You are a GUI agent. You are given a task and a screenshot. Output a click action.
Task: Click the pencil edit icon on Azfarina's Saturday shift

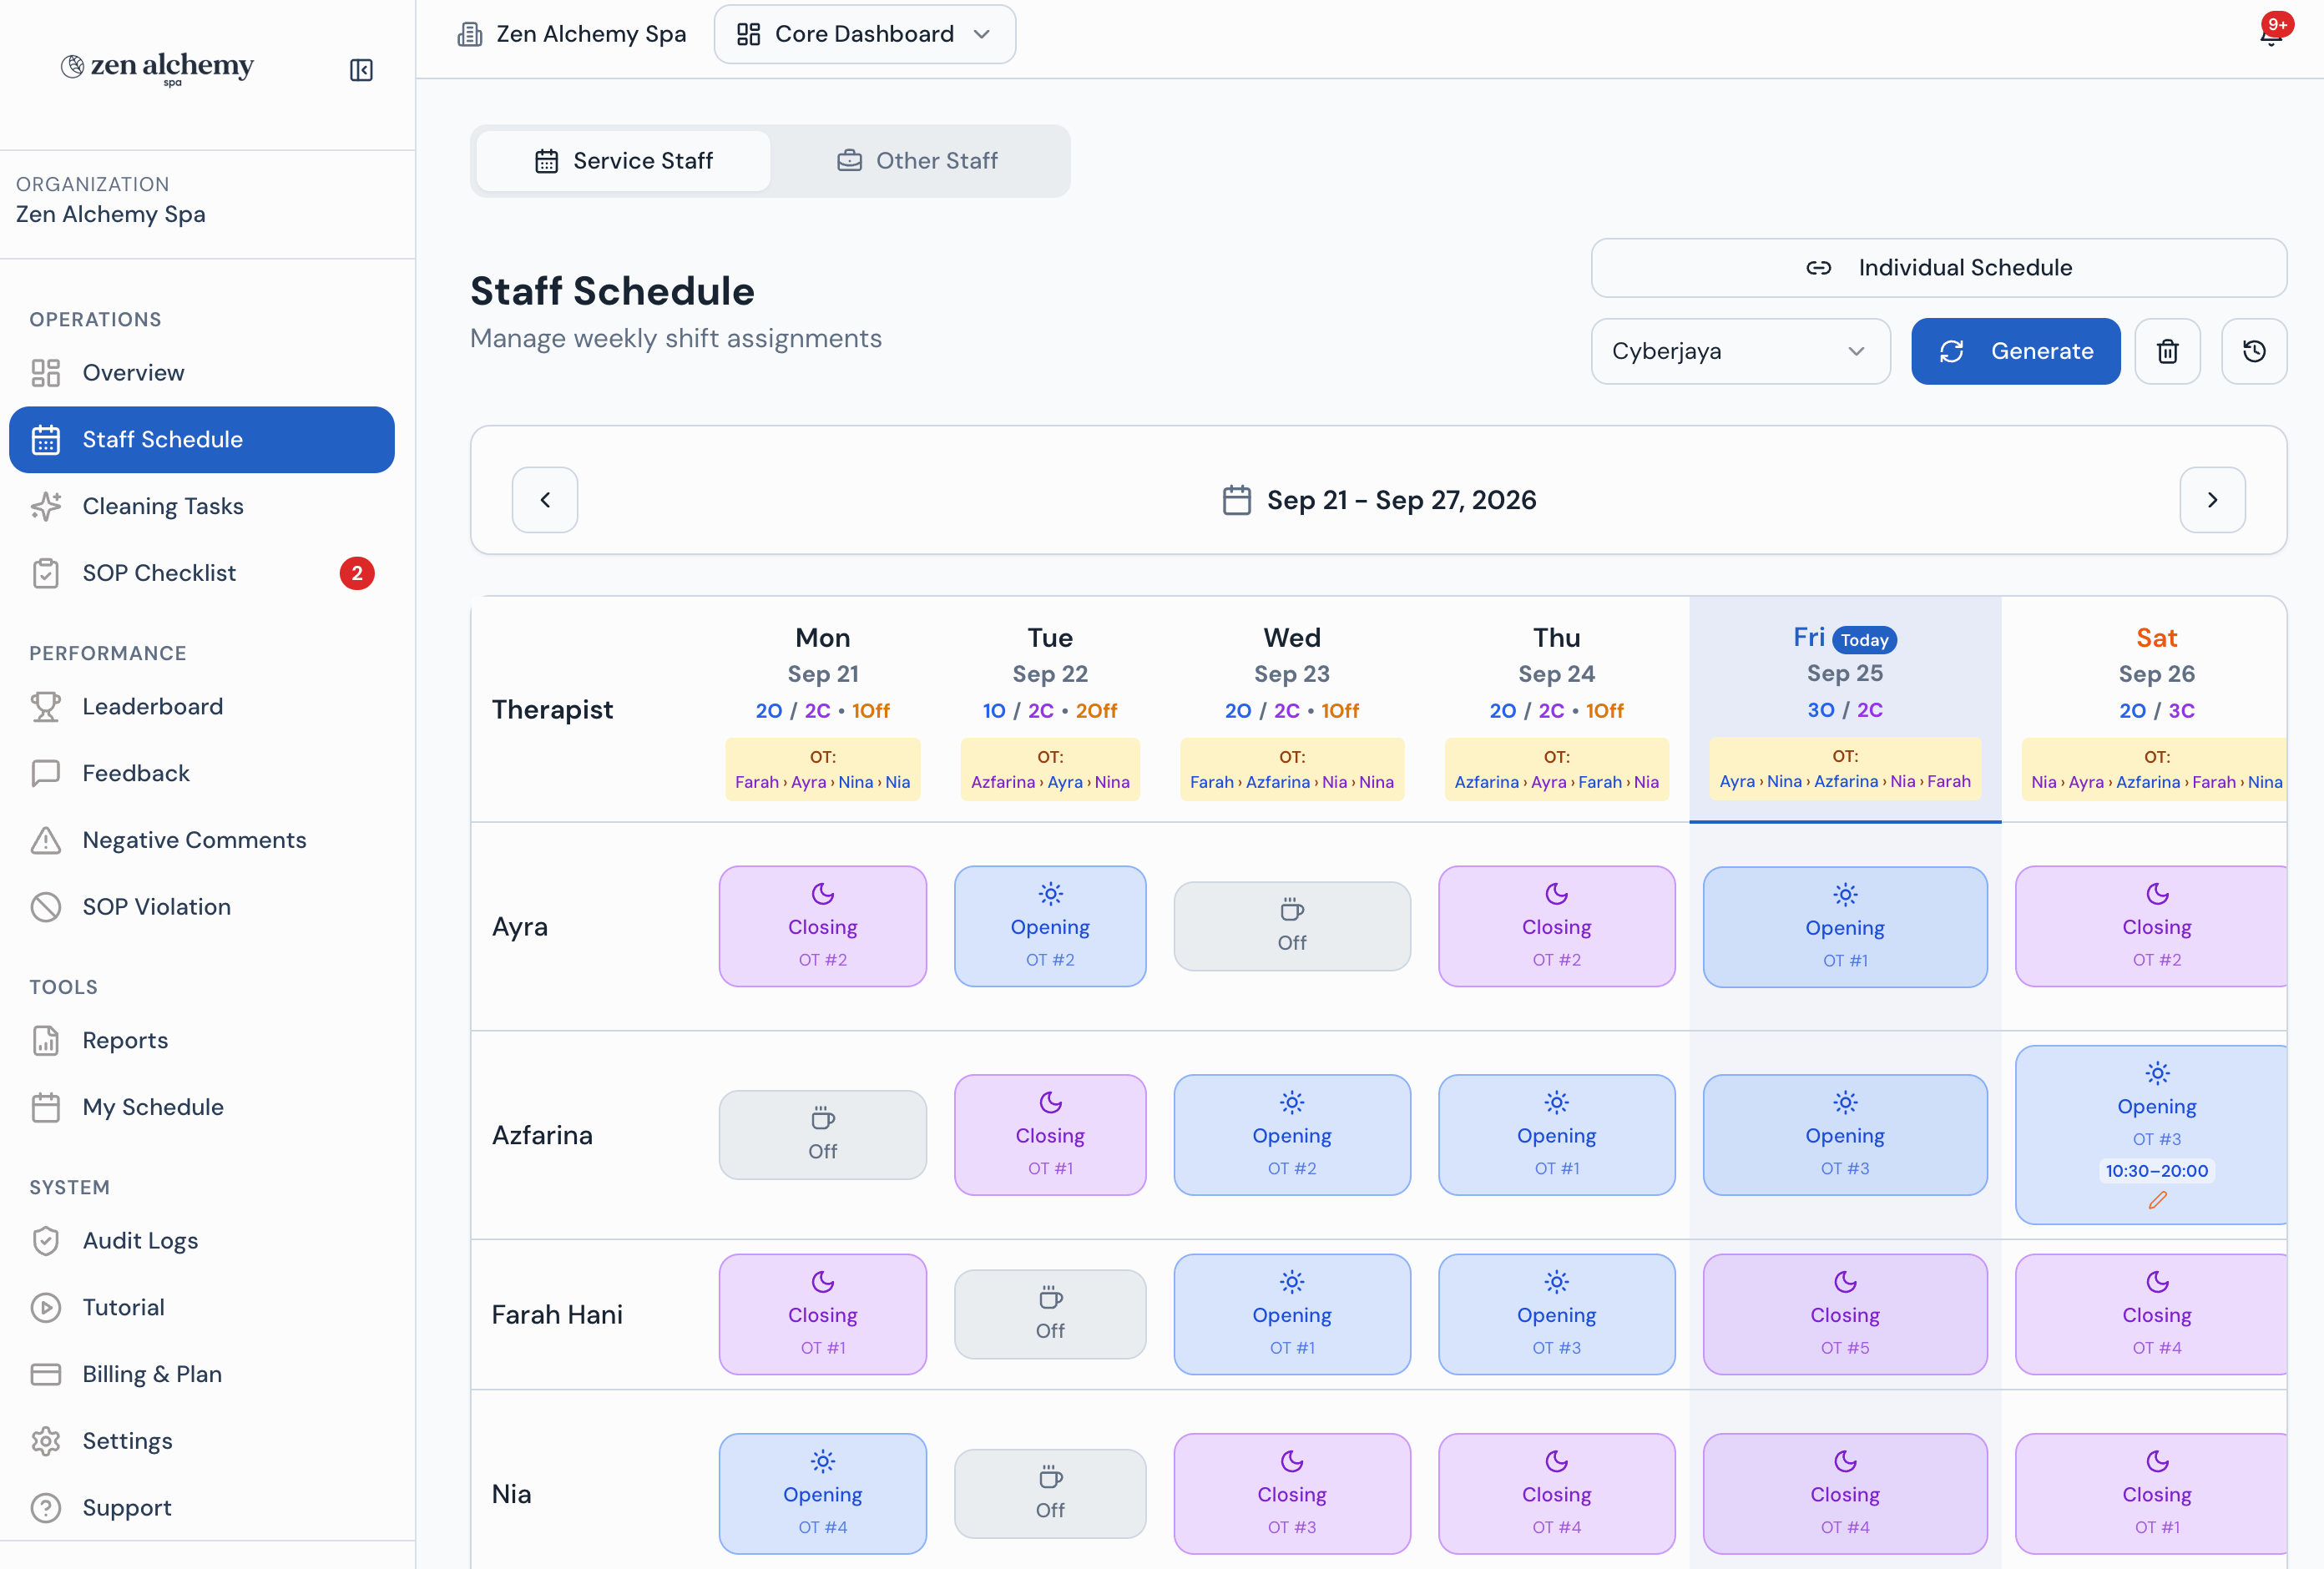(2157, 1200)
